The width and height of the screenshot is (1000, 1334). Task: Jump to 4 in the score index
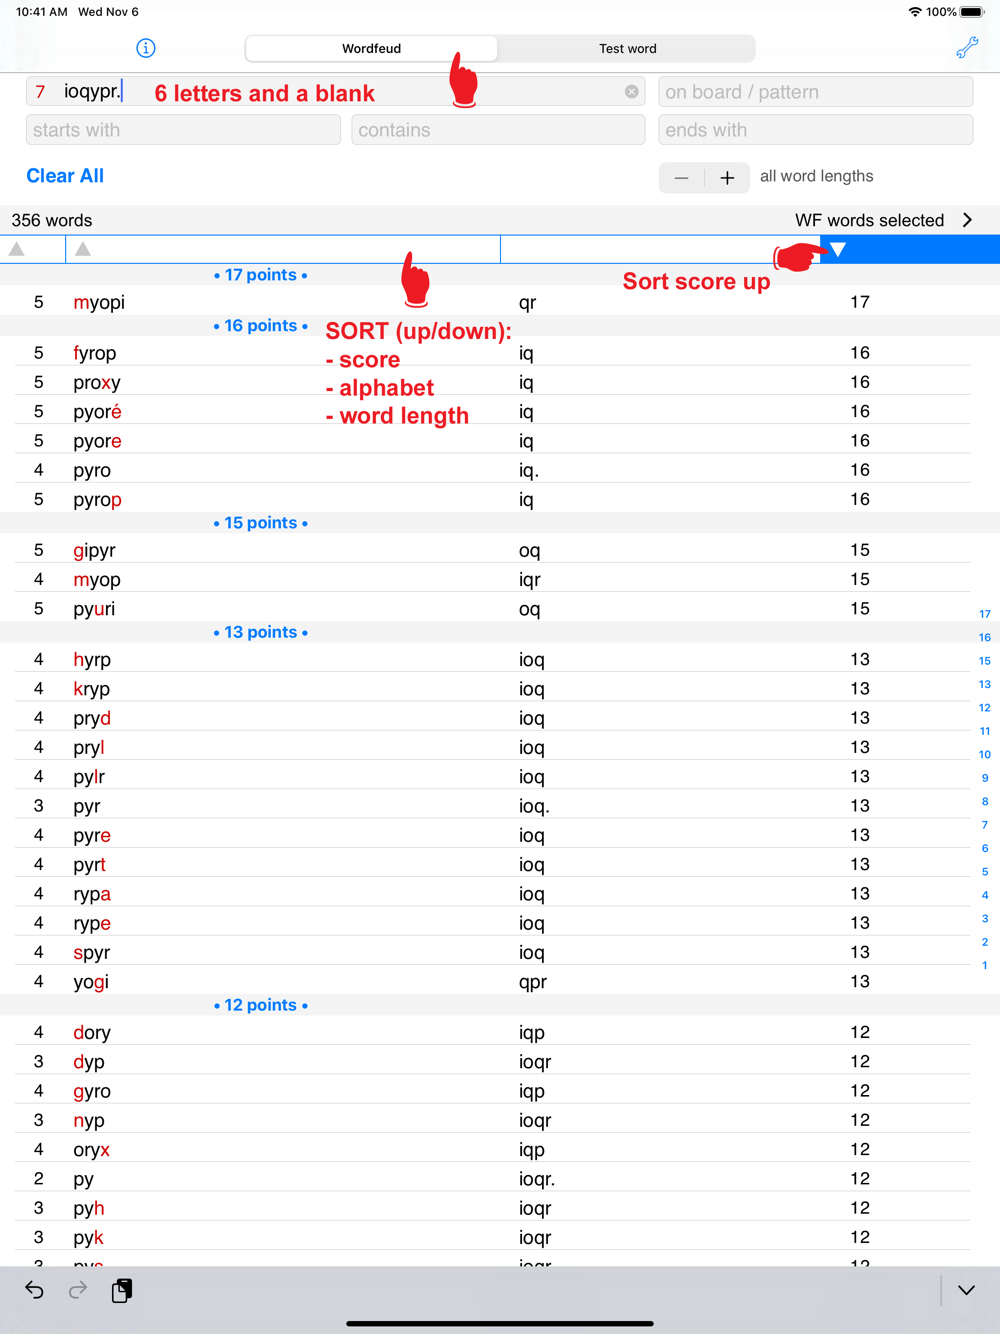985,895
